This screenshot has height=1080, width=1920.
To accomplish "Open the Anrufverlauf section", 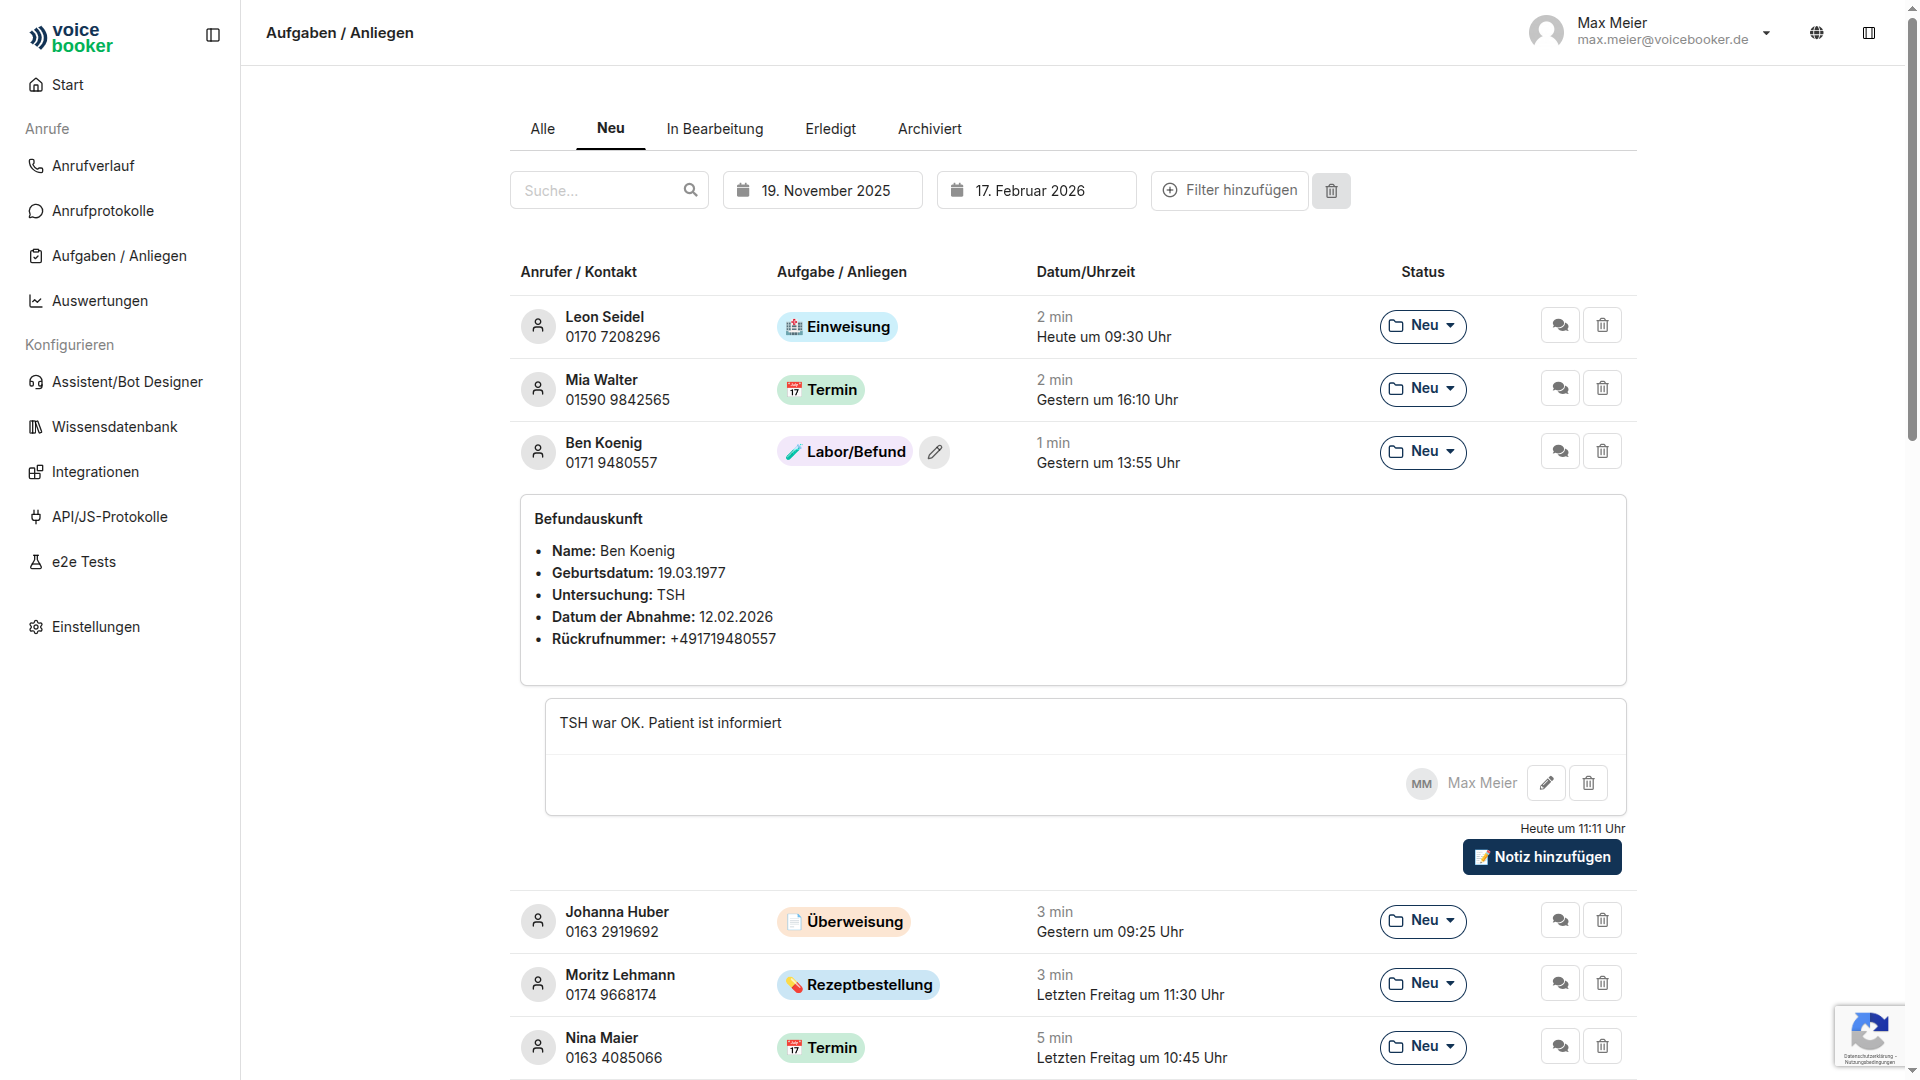I will coord(93,165).
